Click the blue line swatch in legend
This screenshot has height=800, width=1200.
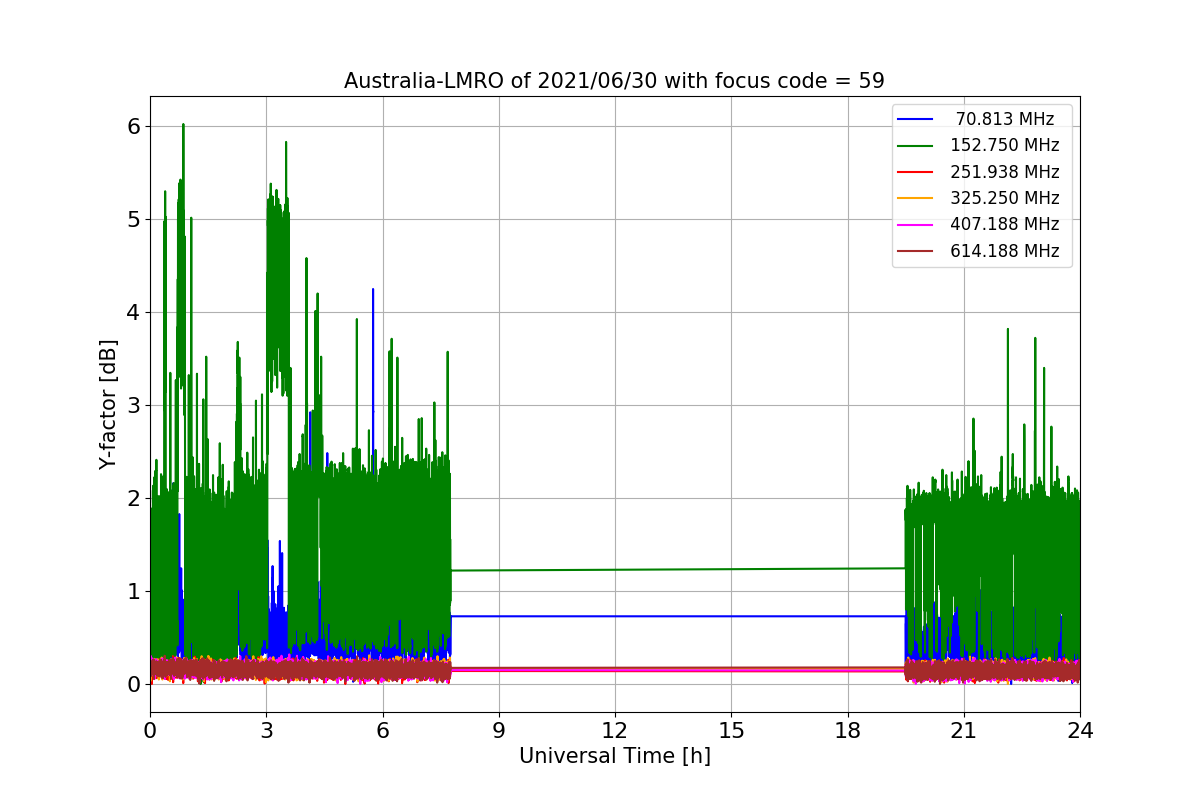915,120
